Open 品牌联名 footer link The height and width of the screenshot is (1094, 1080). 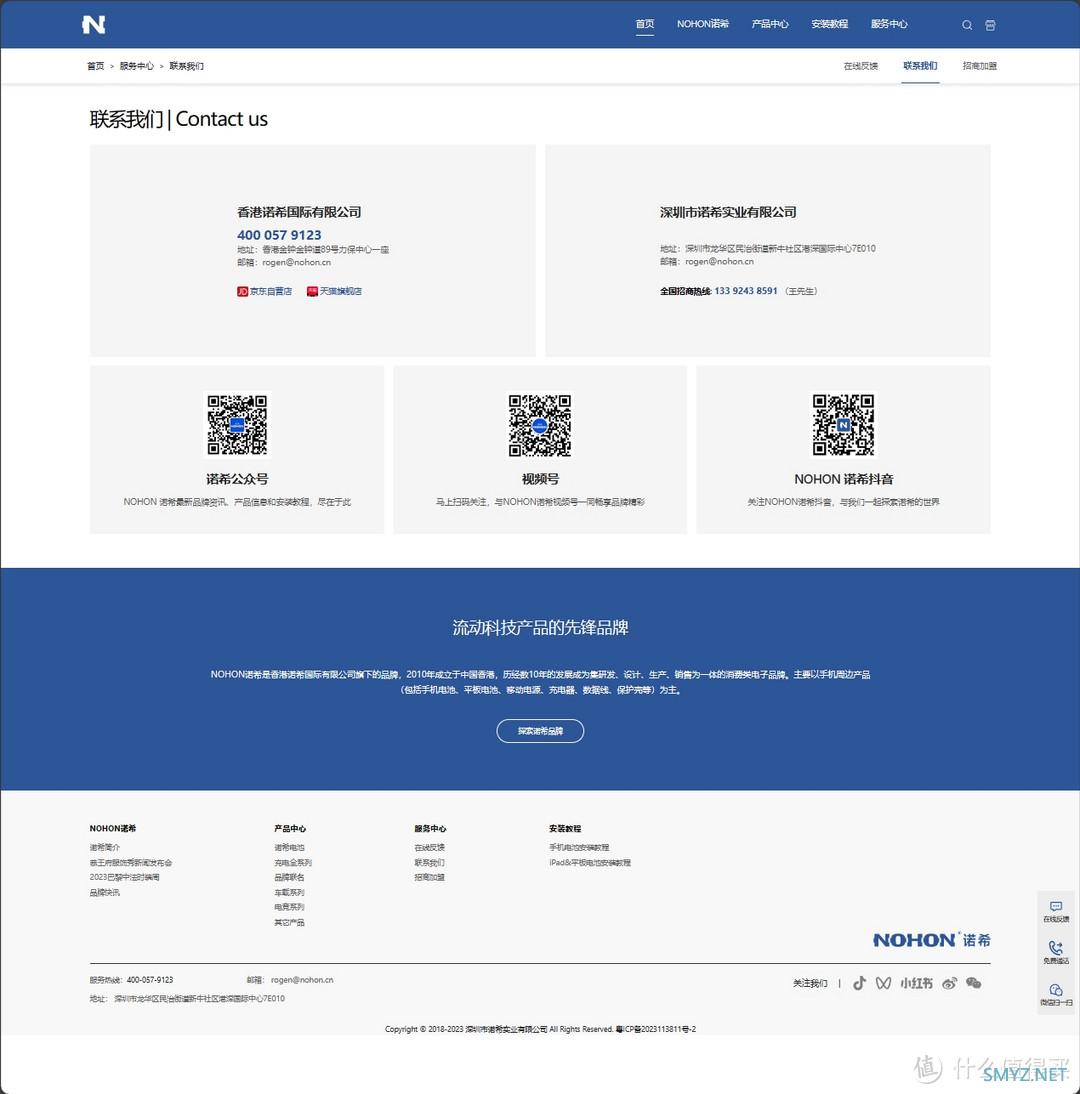[289, 877]
